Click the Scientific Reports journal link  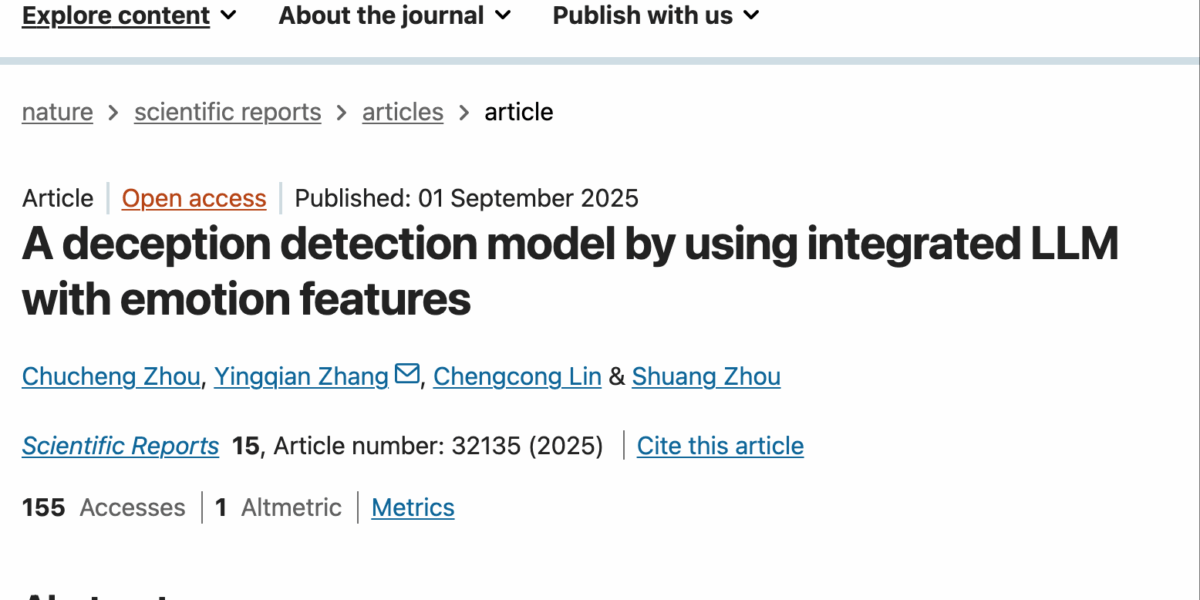coord(120,445)
